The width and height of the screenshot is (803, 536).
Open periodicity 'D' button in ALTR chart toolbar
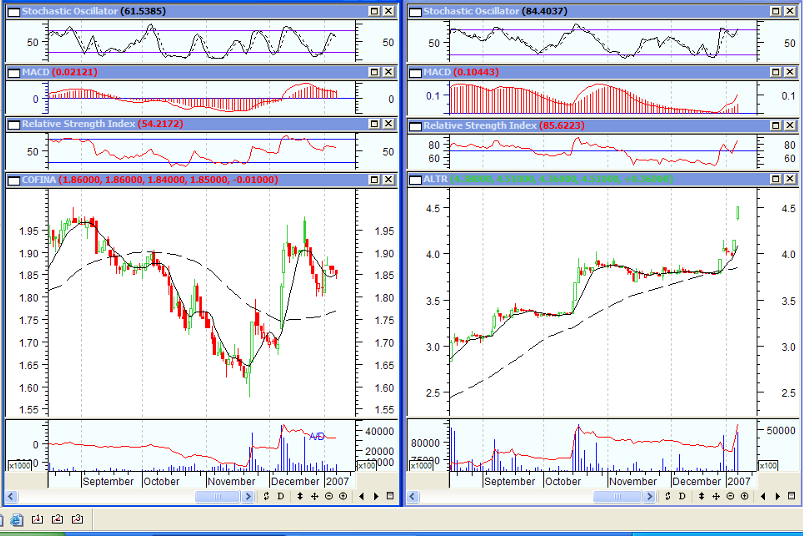pyautogui.click(x=682, y=496)
